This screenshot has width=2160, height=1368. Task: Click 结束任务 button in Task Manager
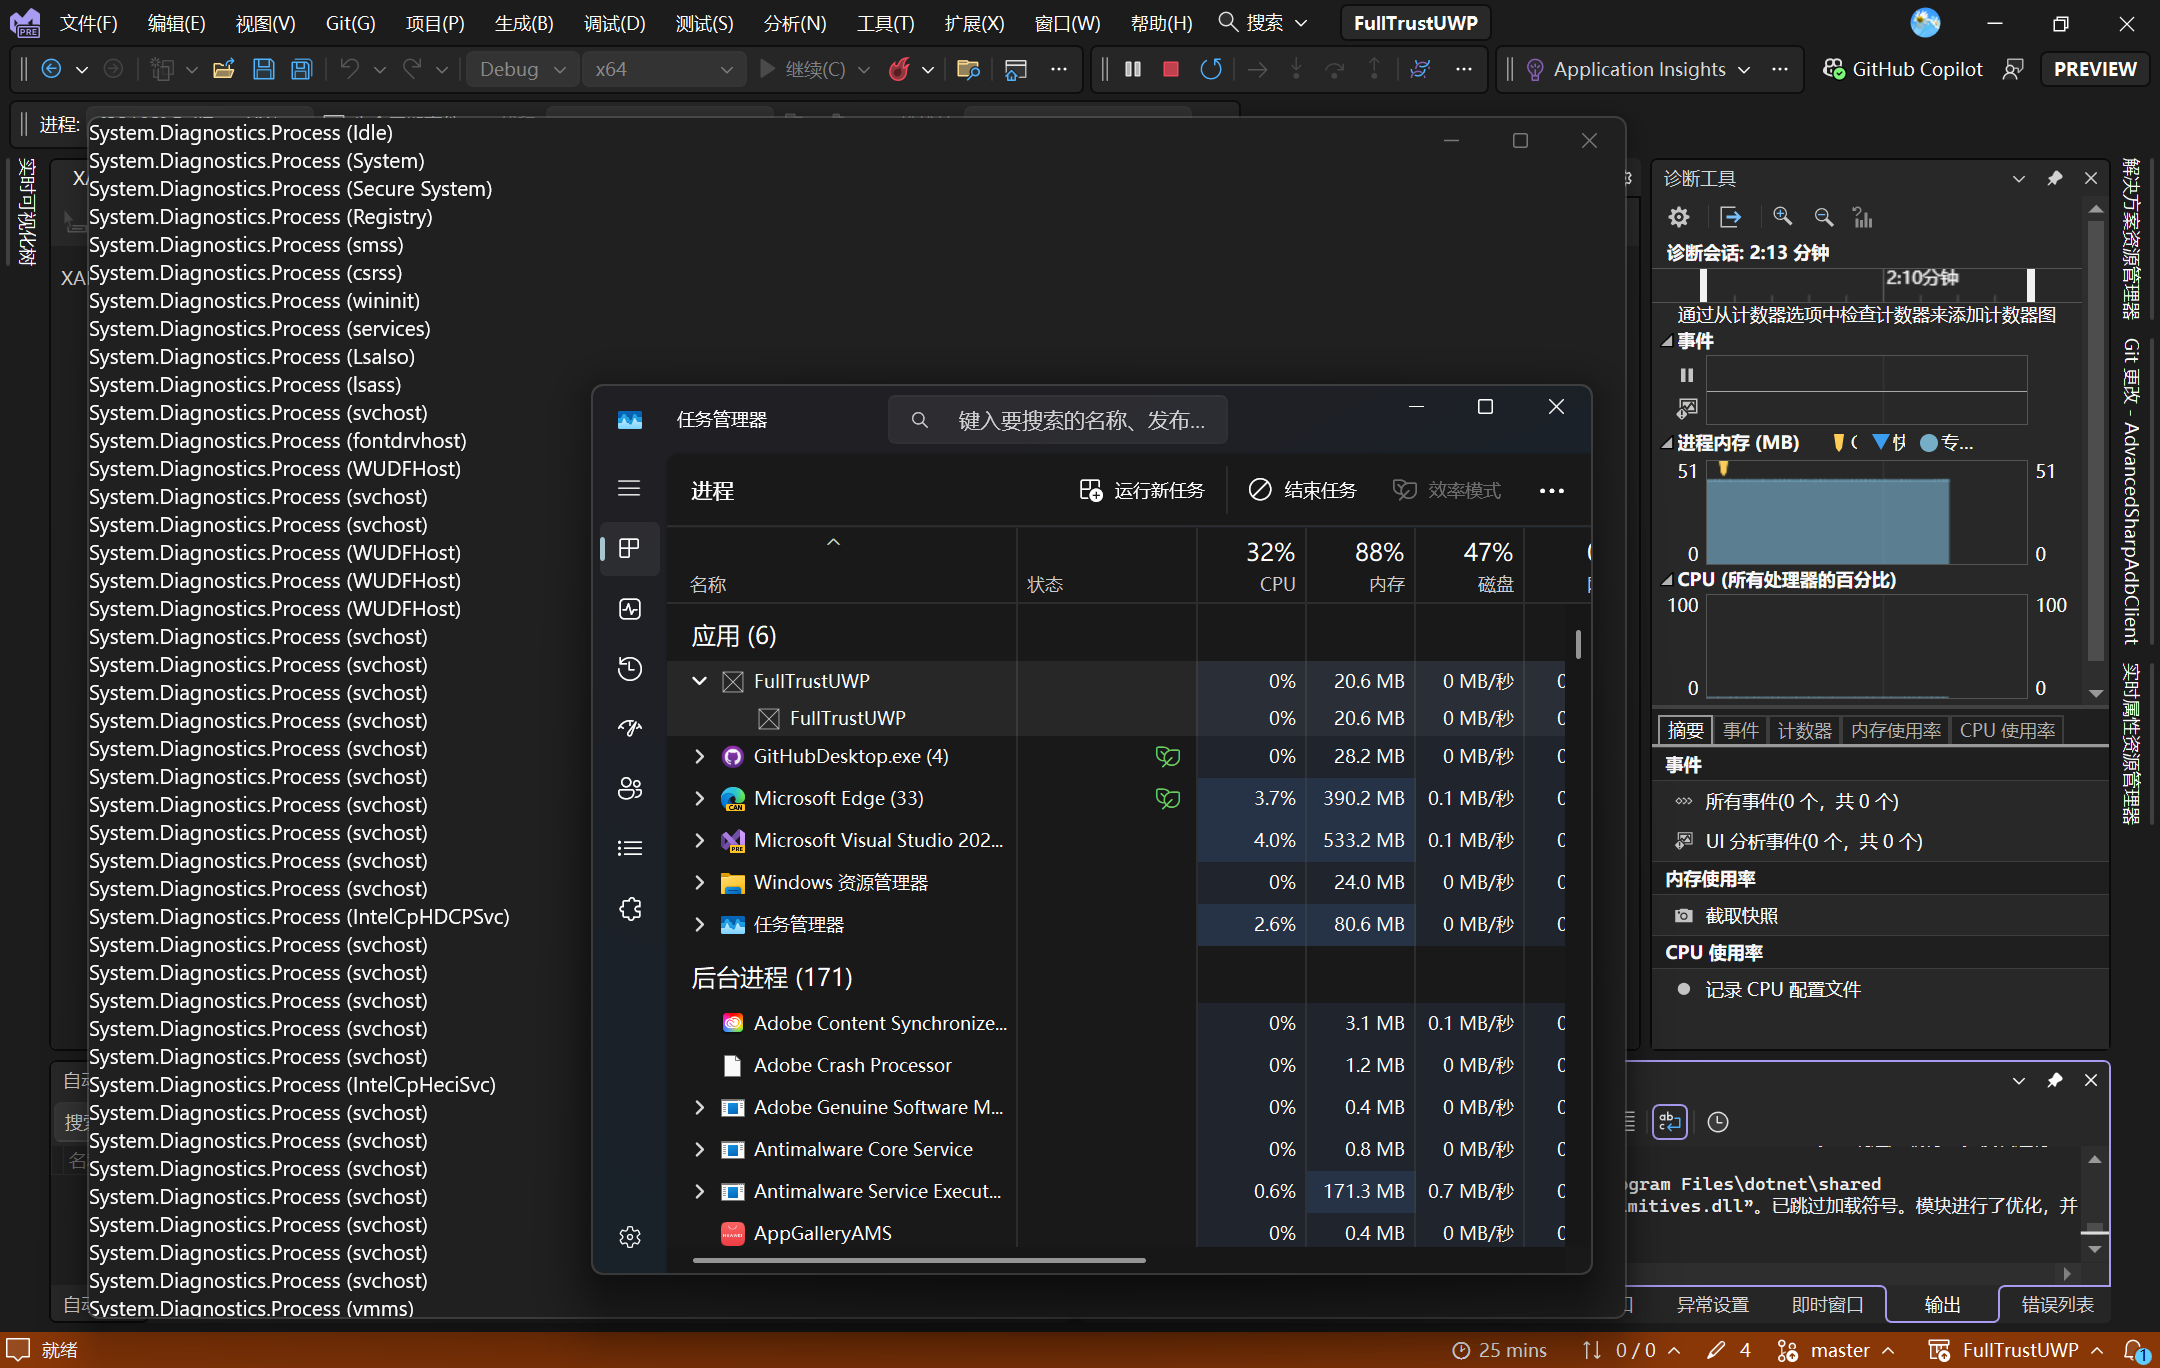(x=1302, y=490)
